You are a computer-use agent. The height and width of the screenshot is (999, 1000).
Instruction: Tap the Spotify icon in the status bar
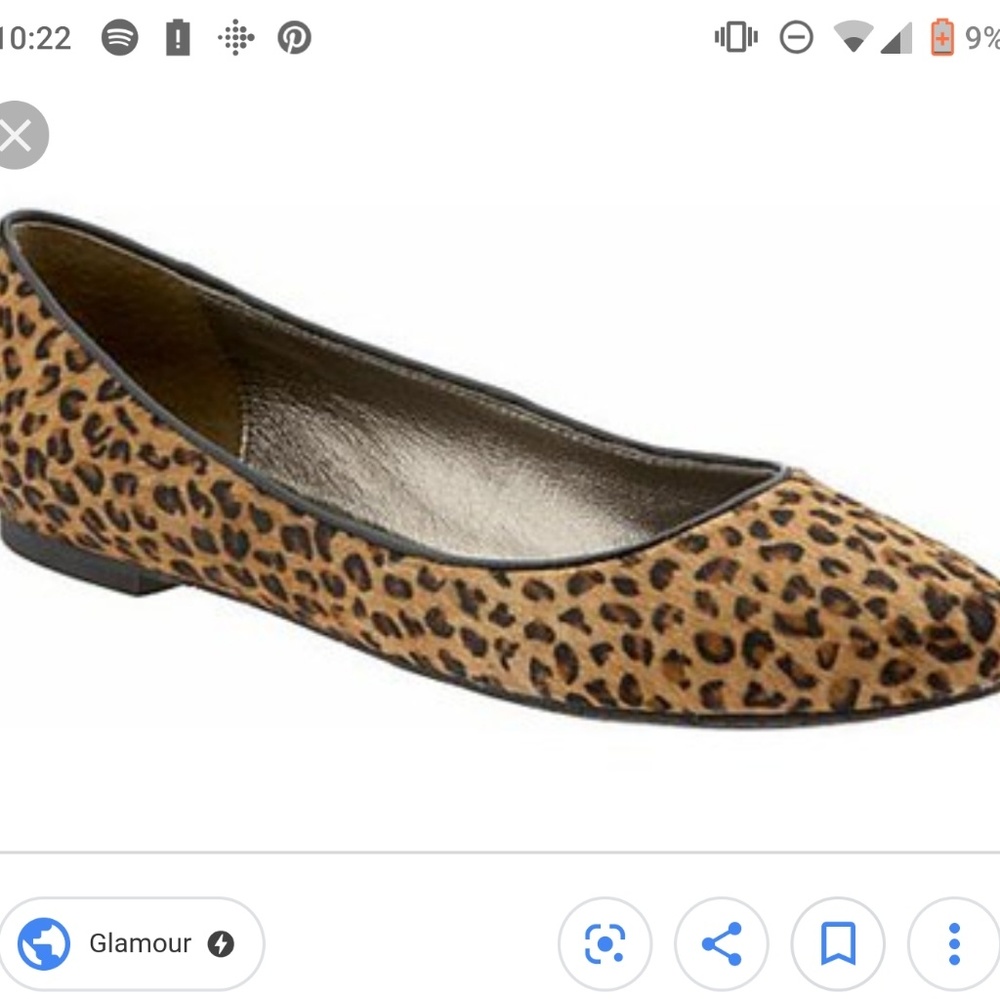tap(119, 38)
